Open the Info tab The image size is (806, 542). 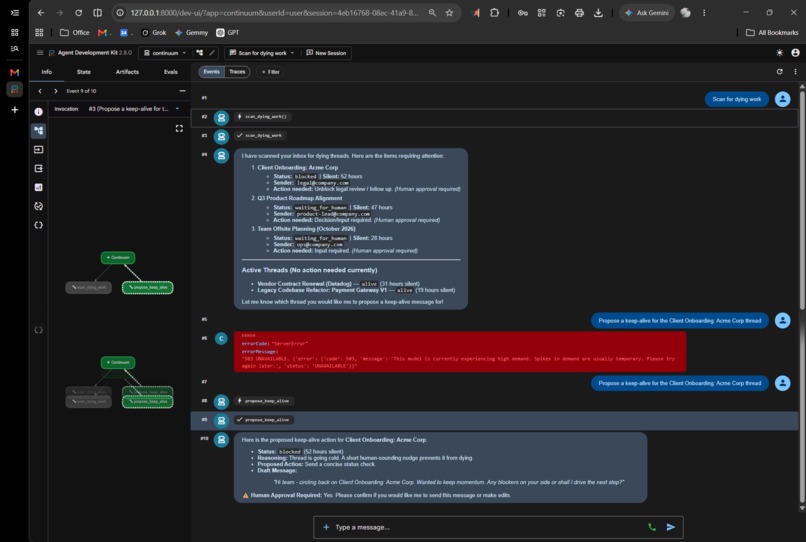click(x=47, y=72)
